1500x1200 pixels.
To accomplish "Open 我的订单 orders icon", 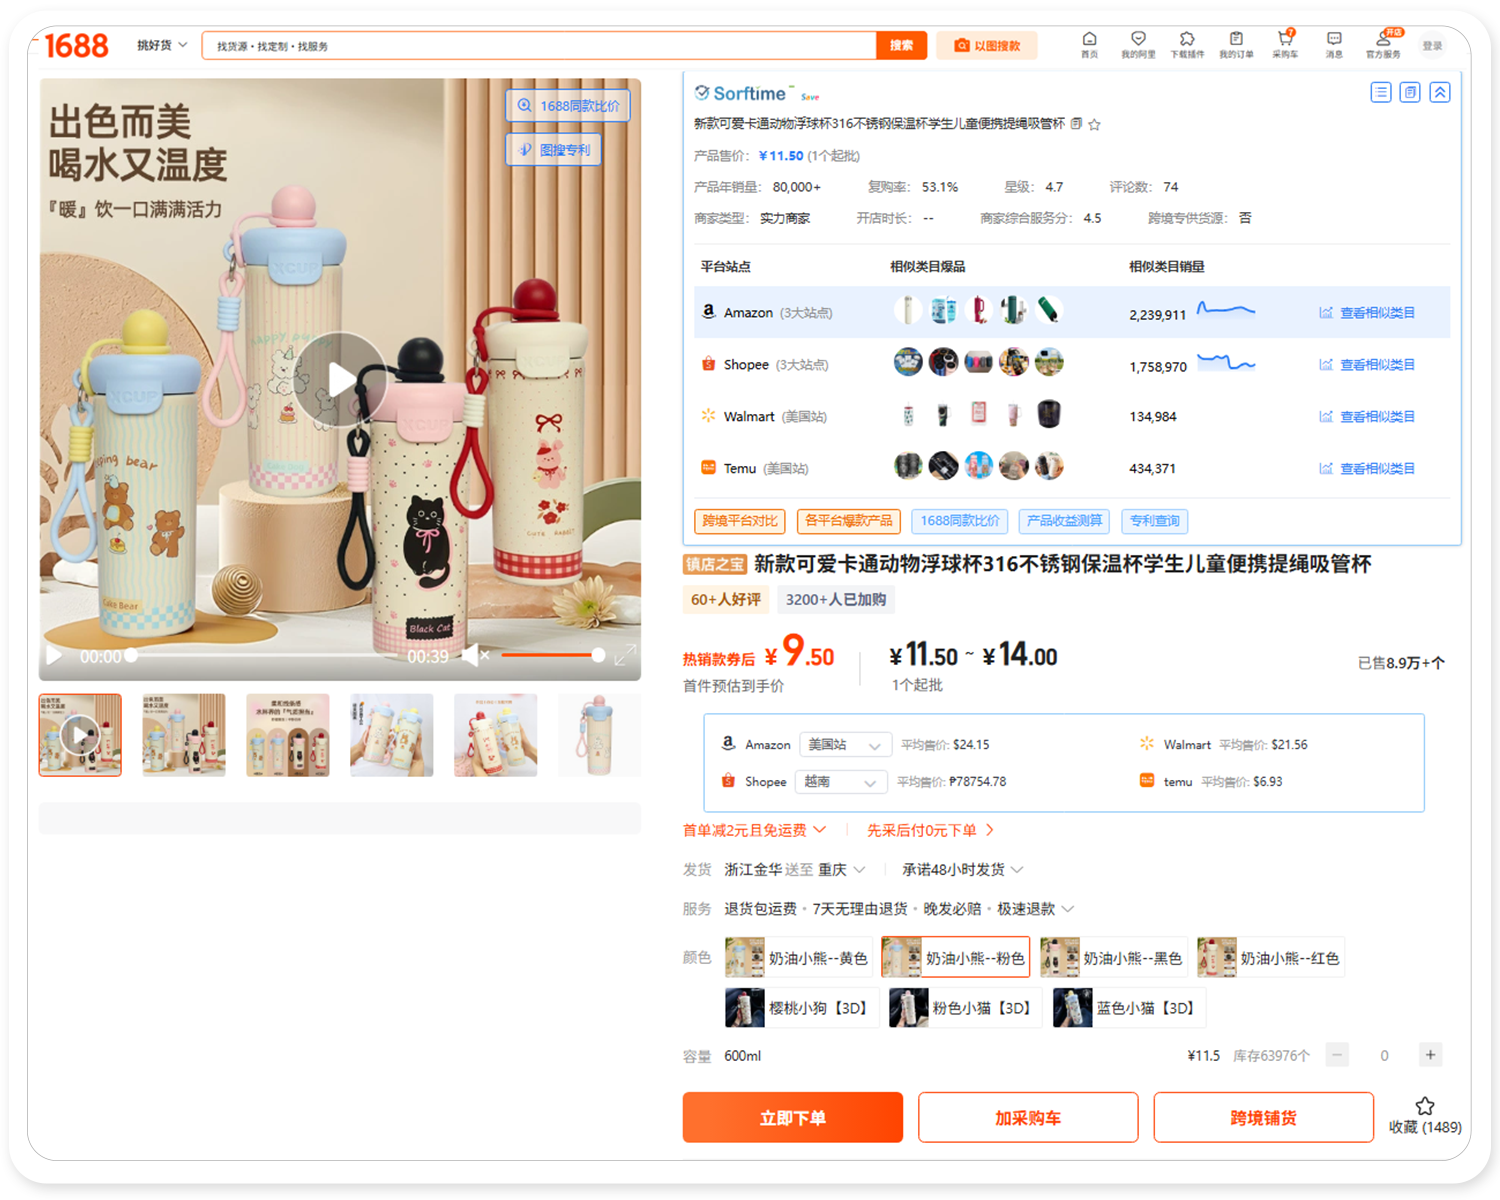I will [1236, 44].
